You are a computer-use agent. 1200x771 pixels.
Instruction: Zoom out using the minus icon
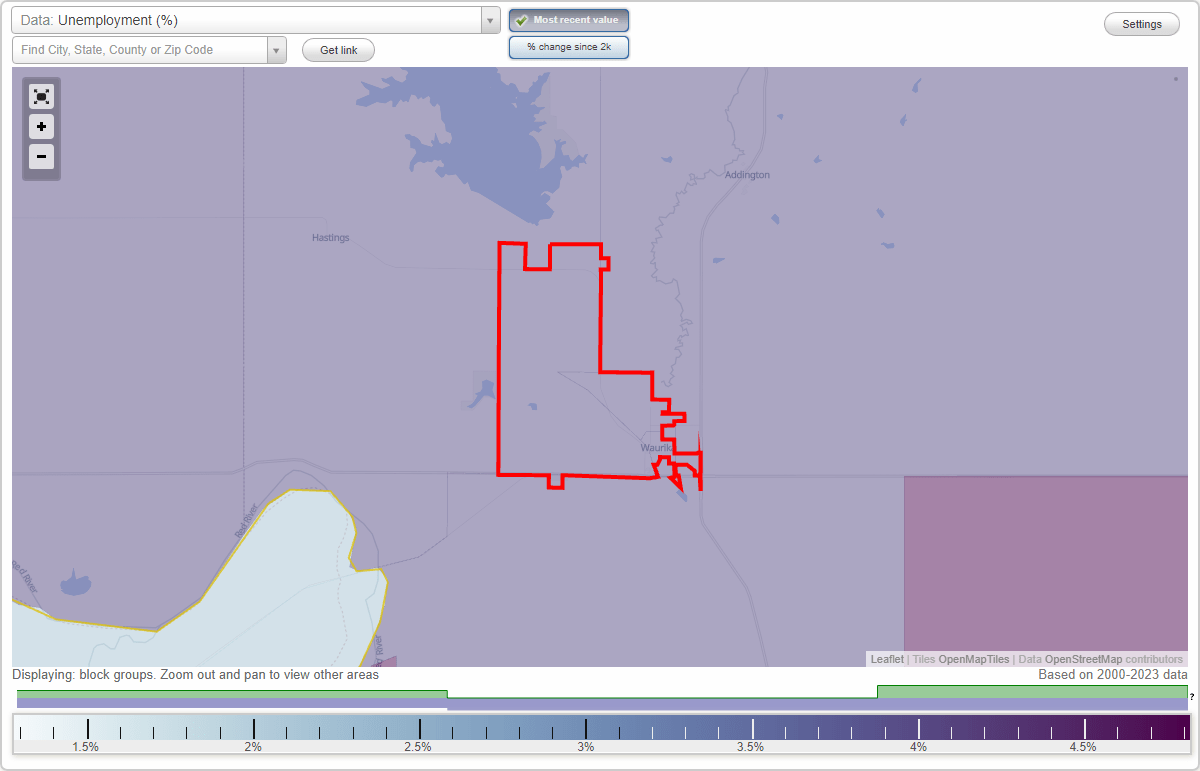pos(41,157)
